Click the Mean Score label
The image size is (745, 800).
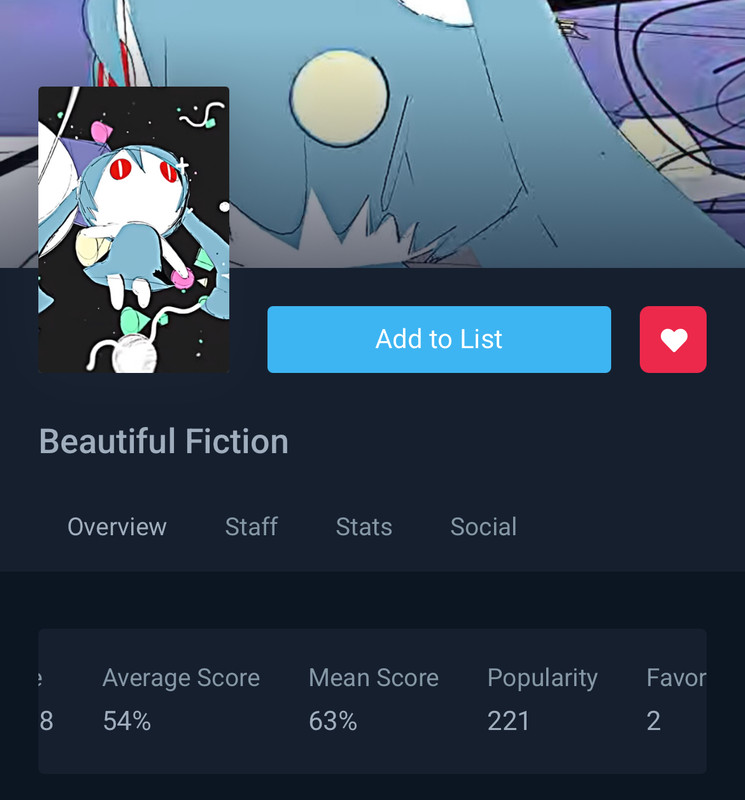pyautogui.click(x=374, y=678)
